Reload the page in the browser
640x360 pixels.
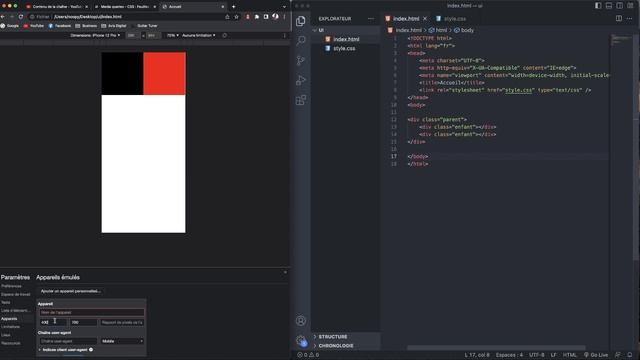click(20, 17)
